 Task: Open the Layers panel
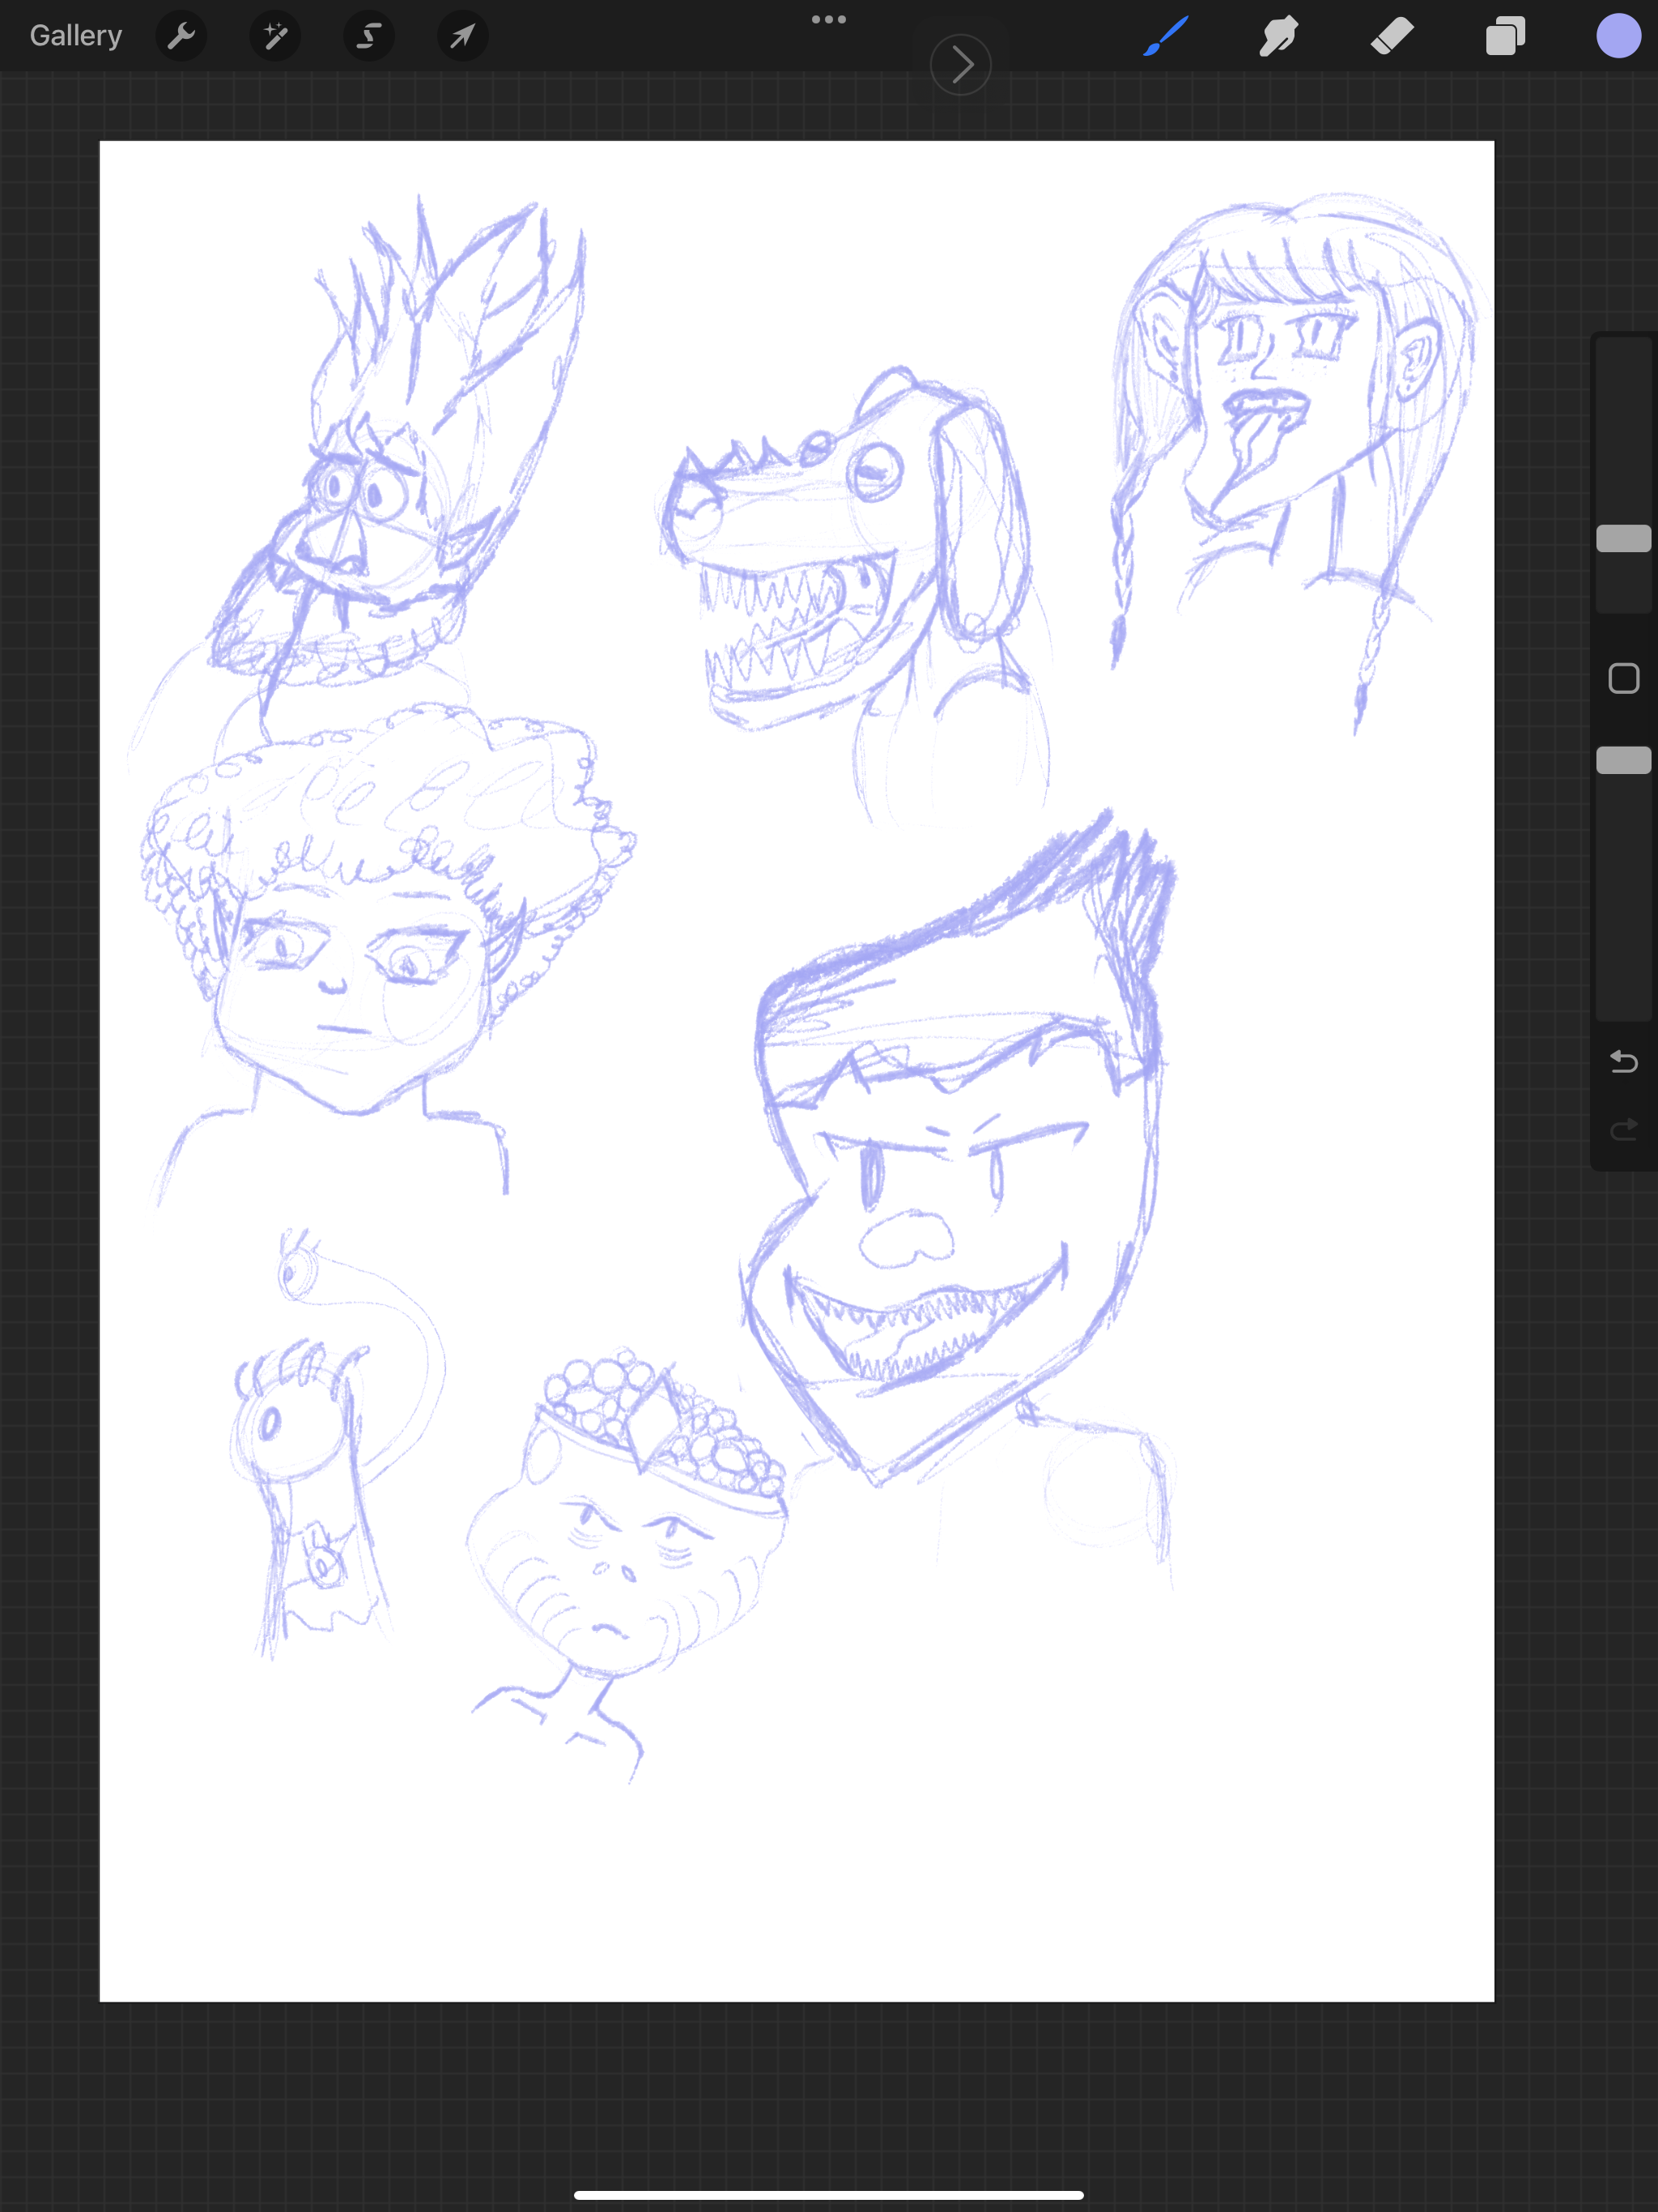[1505, 37]
